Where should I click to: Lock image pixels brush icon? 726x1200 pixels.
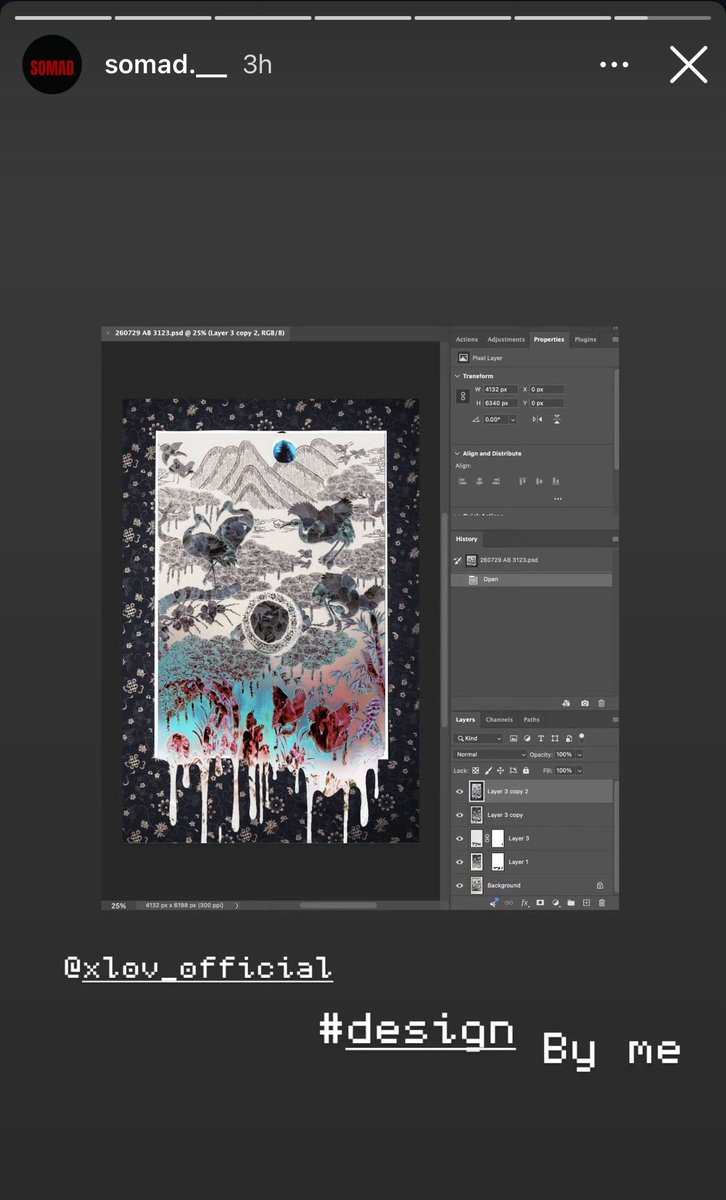488,771
